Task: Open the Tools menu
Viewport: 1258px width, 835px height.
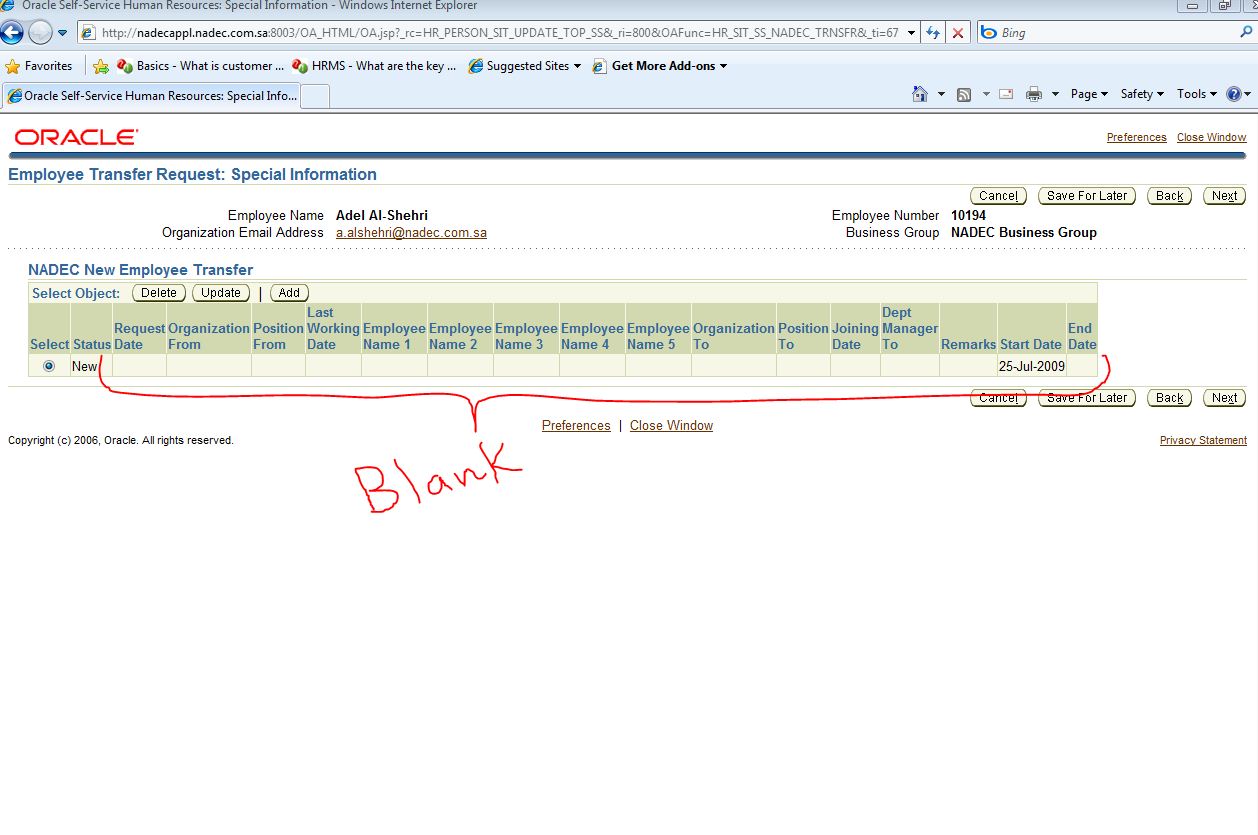Action: click(x=1196, y=94)
